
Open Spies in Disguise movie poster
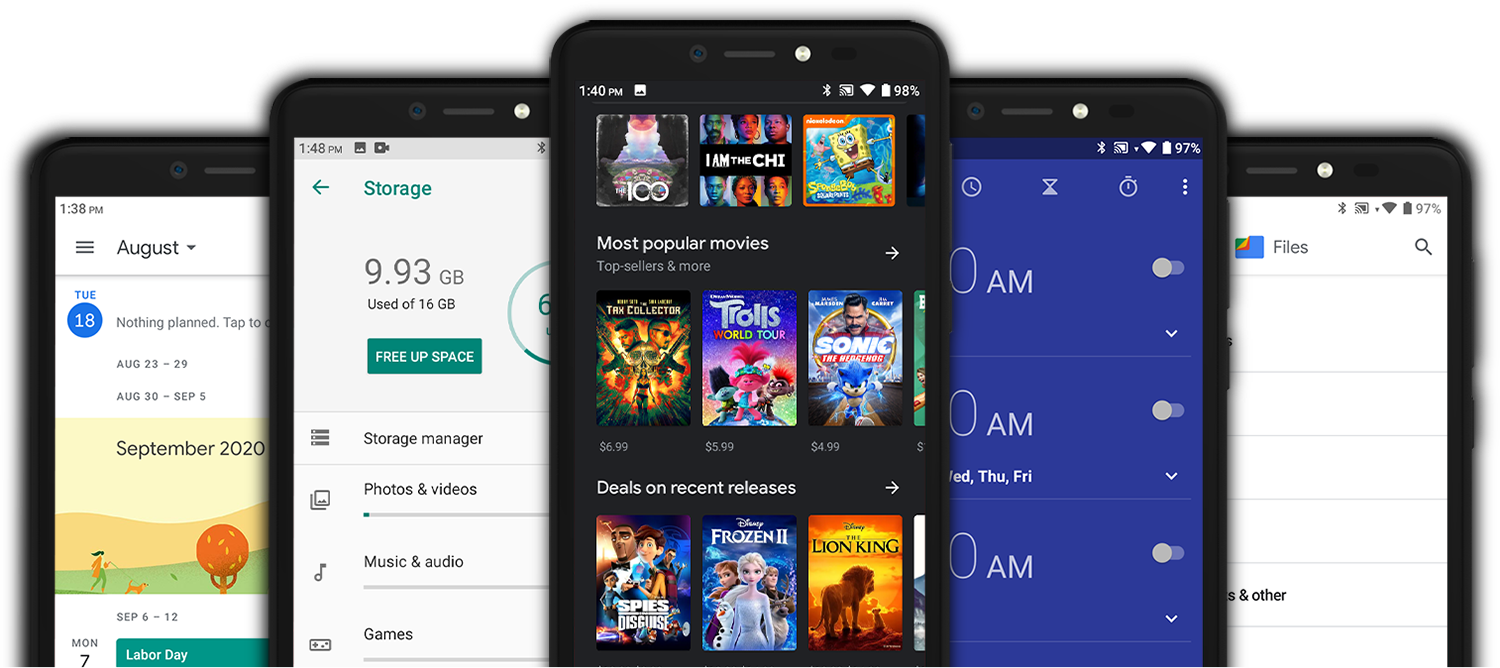[643, 583]
